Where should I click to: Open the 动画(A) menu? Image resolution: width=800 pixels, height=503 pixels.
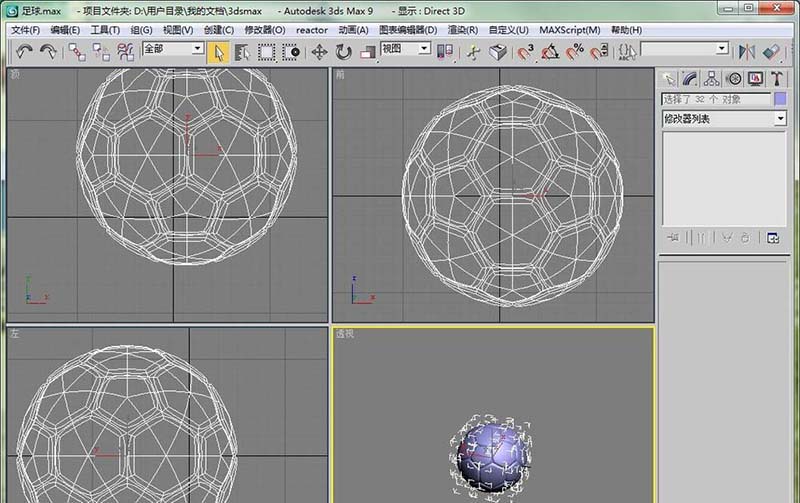354,30
